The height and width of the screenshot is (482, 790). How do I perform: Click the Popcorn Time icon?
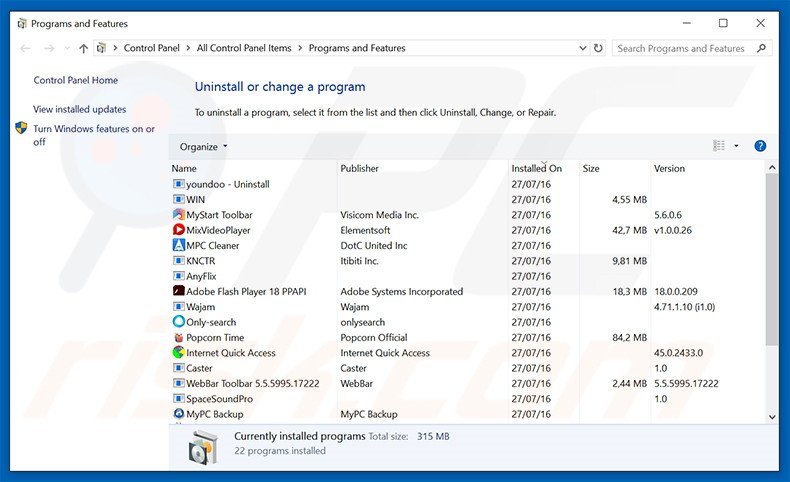click(178, 337)
